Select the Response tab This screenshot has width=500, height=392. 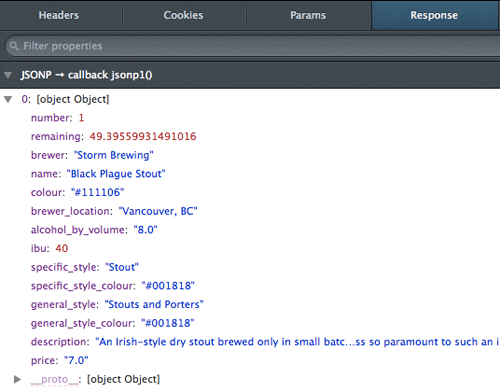pyautogui.click(x=434, y=15)
